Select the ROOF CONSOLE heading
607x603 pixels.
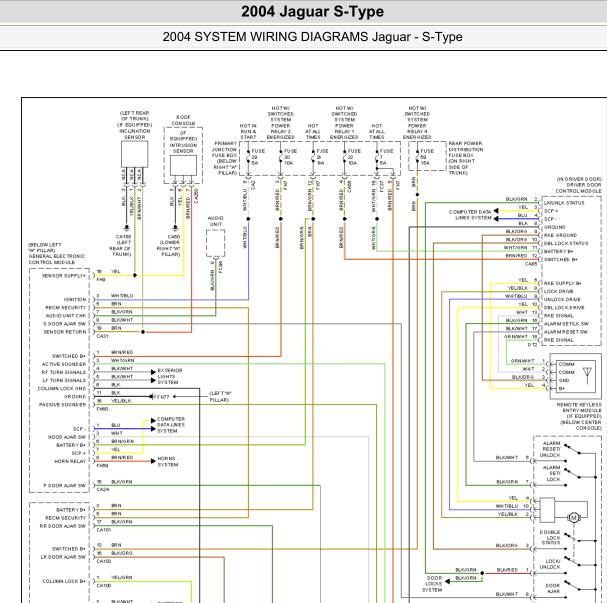pyautogui.click(x=183, y=120)
